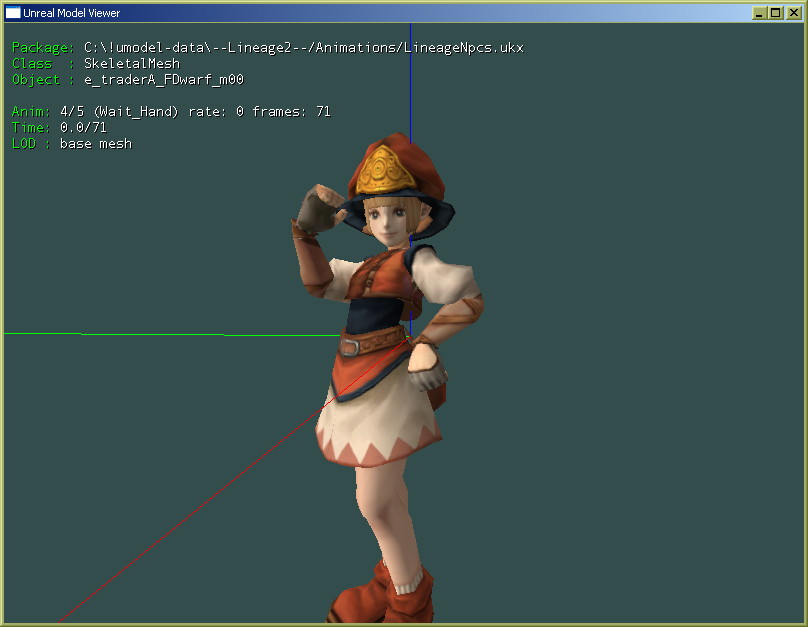Click the e_traderA_FDwarf_m00 object name

[x=164, y=80]
